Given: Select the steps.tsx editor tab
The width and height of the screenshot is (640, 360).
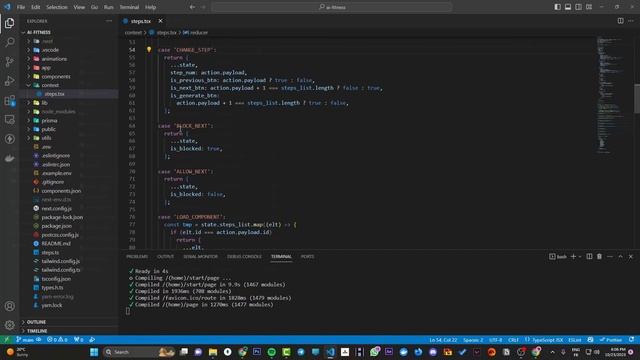Looking at the screenshot, I should click(140, 21).
